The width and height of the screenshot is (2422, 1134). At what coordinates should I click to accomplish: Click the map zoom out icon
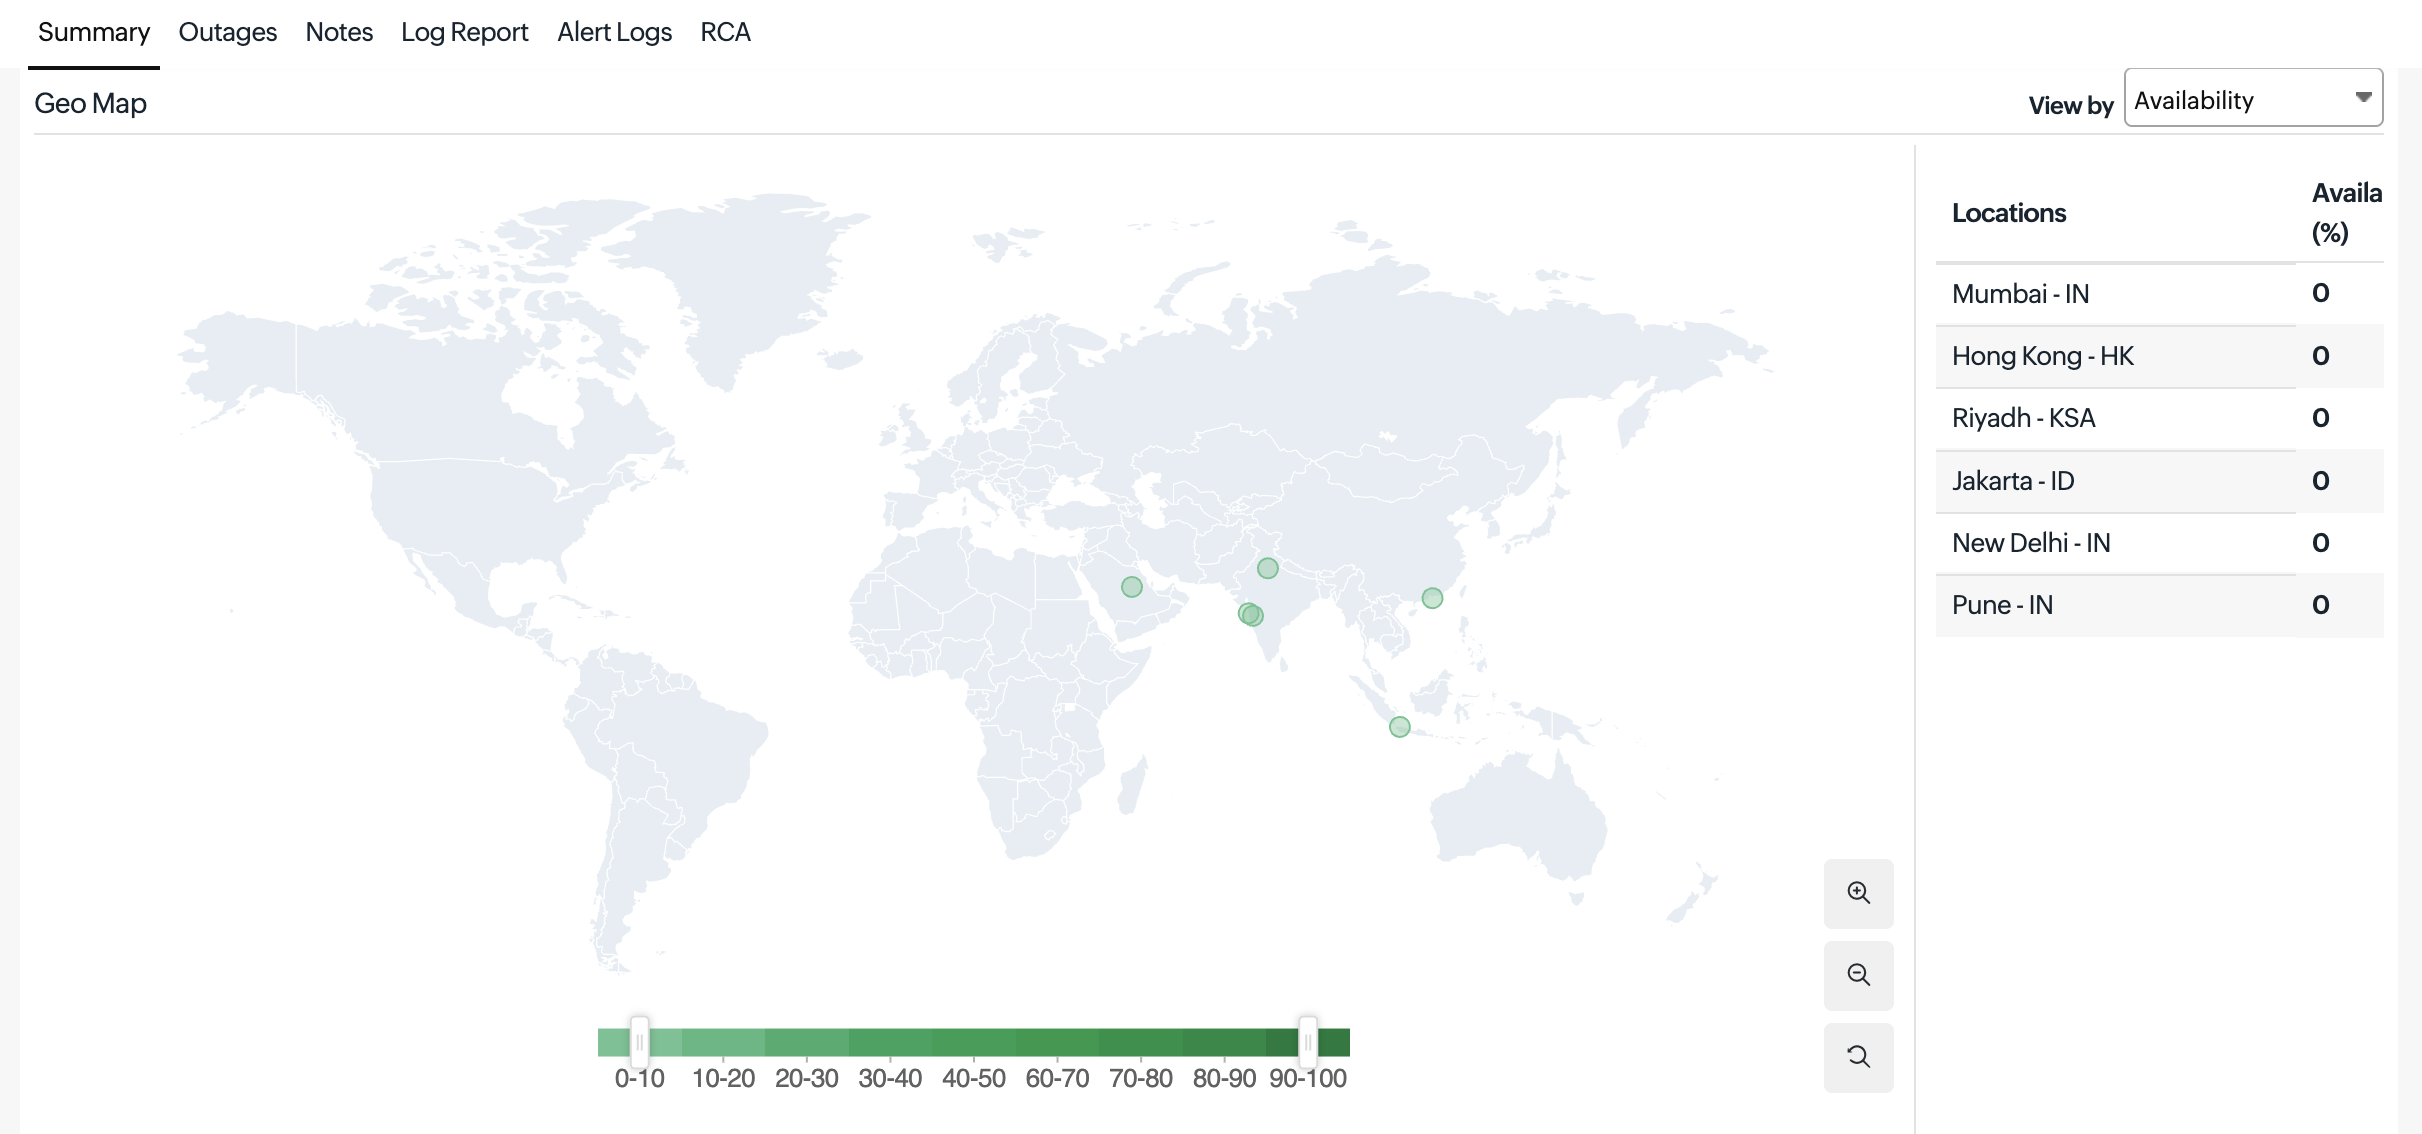1858,975
